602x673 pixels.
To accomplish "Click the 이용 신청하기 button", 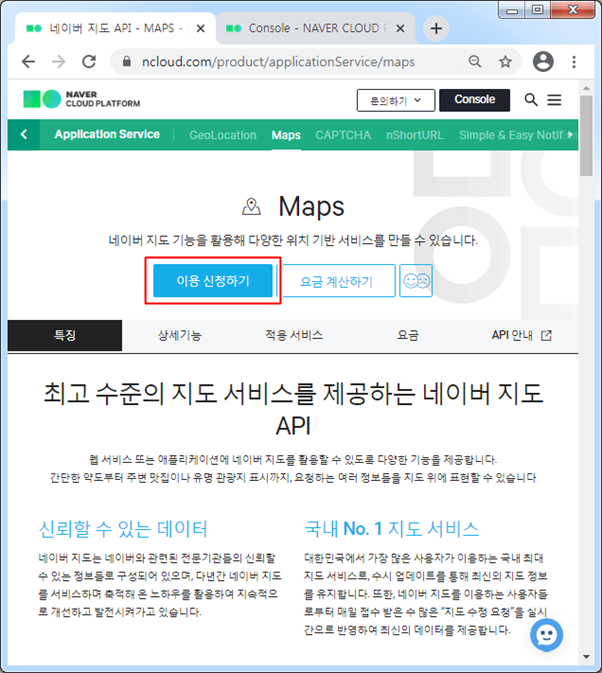I will click(213, 281).
